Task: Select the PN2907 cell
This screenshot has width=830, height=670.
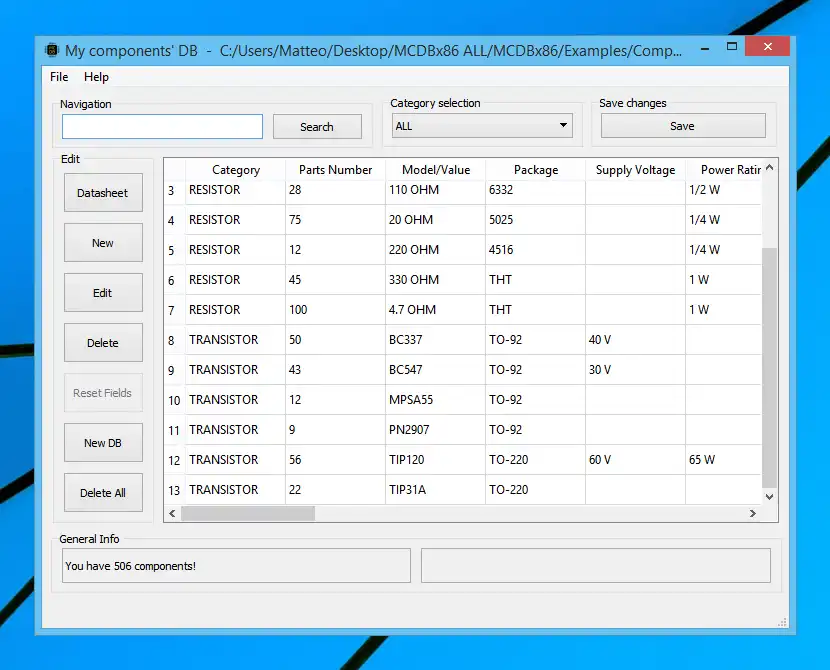Action: point(436,430)
